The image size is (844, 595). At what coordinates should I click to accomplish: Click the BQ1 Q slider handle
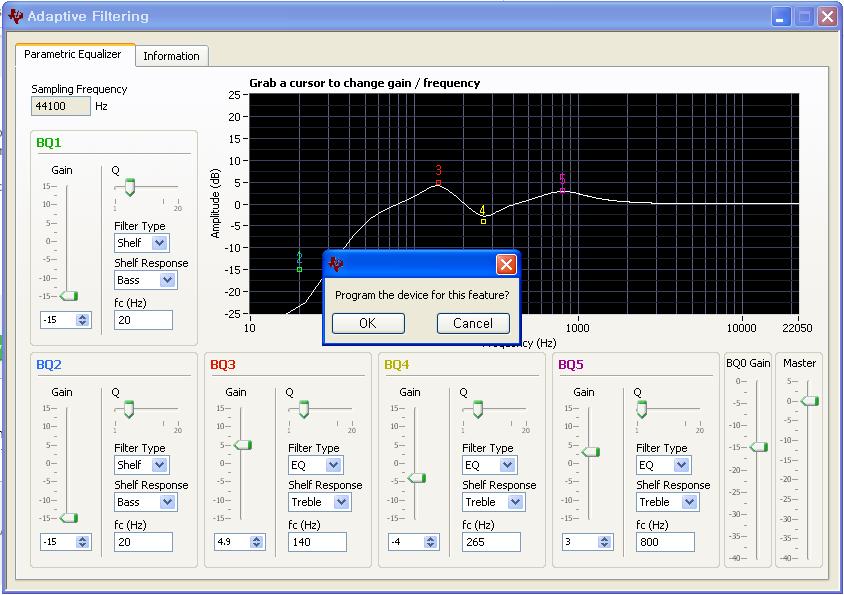pyautogui.click(x=129, y=187)
